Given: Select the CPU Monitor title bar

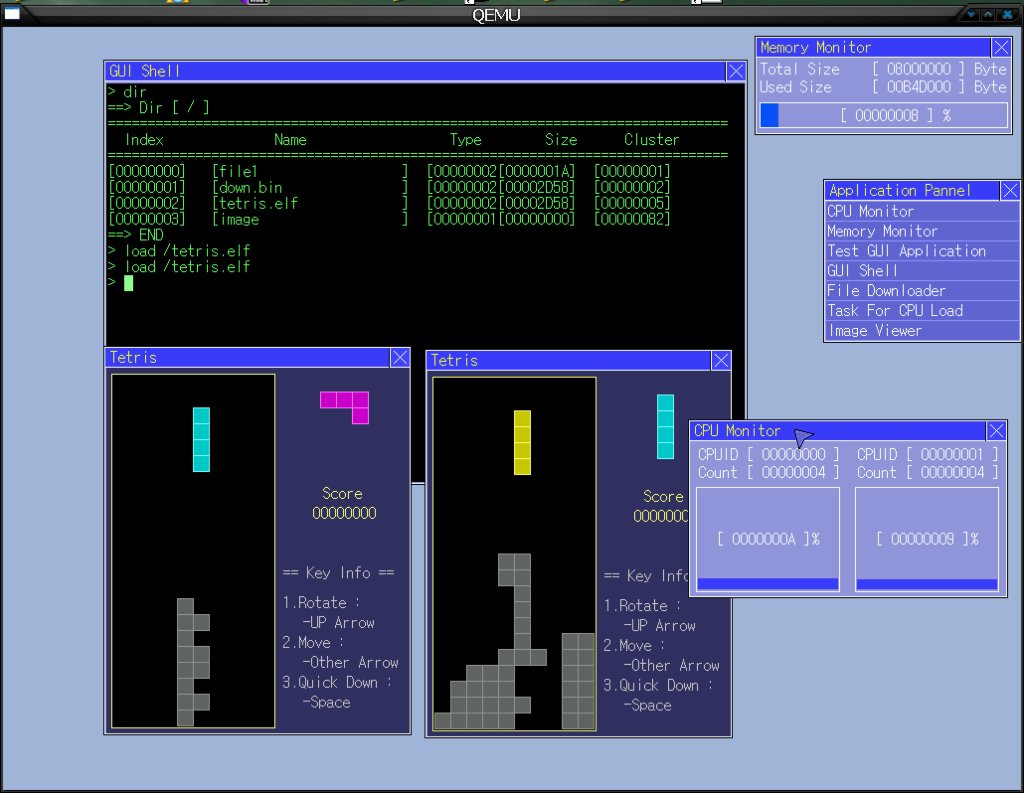Looking at the screenshot, I should [838, 430].
